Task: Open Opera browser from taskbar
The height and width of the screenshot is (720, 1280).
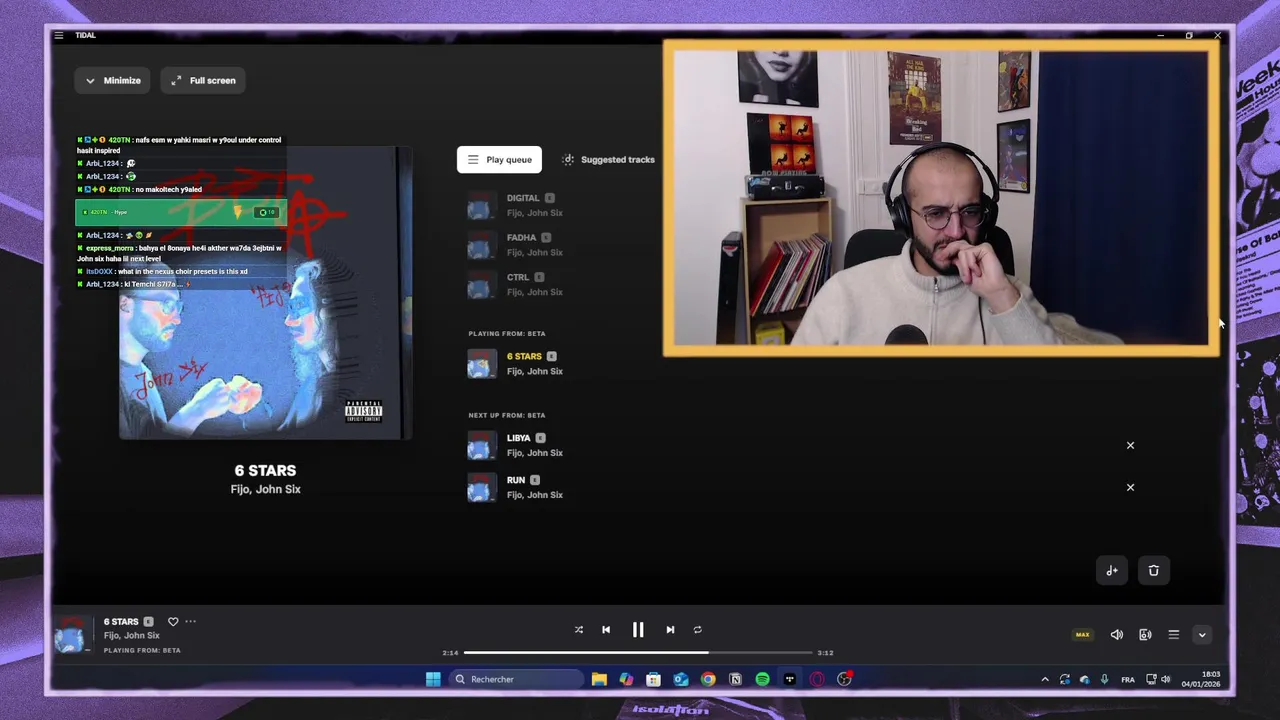Action: (x=817, y=679)
